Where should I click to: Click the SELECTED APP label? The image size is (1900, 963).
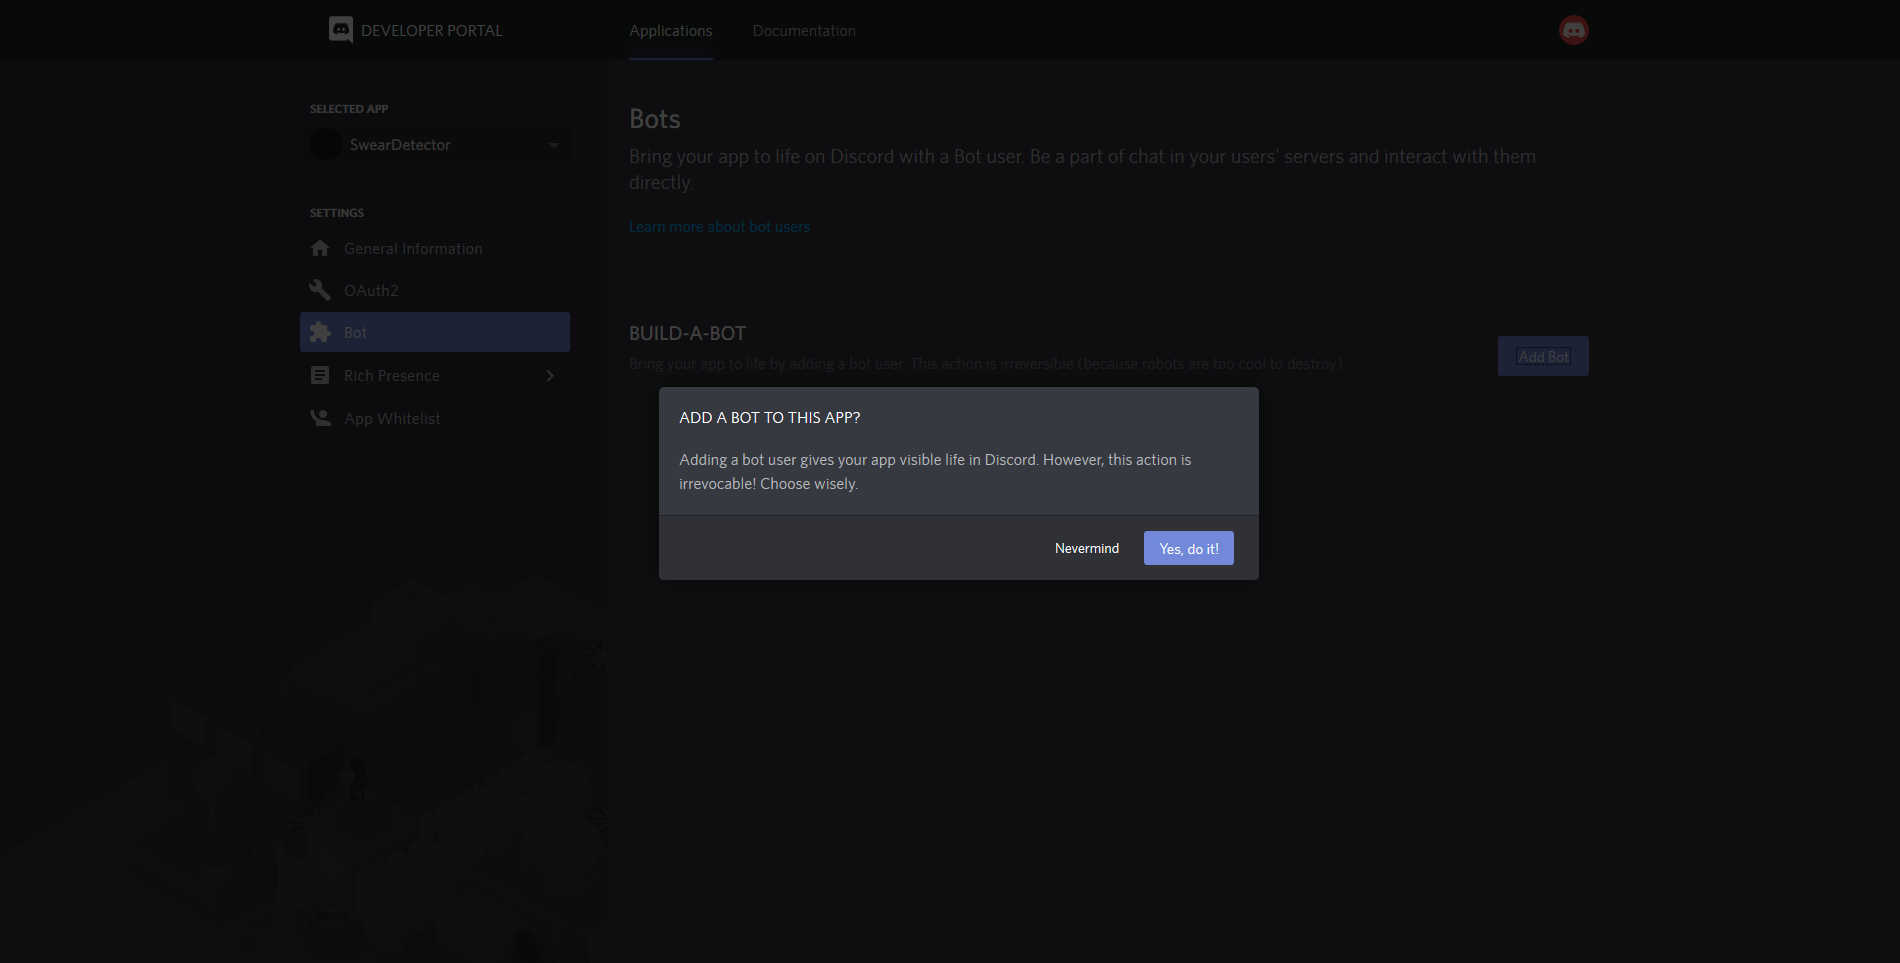(349, 109)
